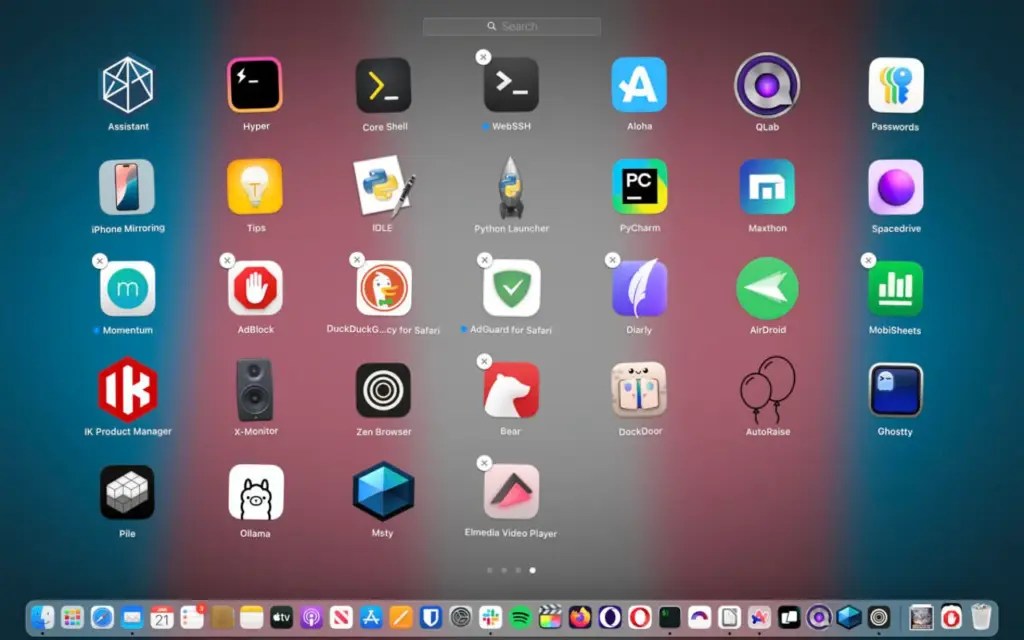This screenshot has height=640, width=1024.
Task: Open Safari in the Dock
Action: click(x=102, y=617)
